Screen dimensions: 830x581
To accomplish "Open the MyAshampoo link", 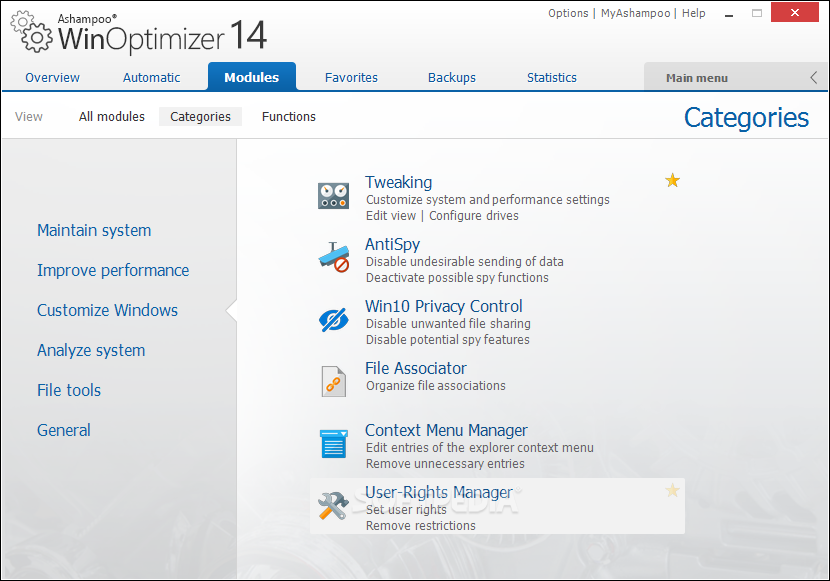I will [x=635, y=13].
